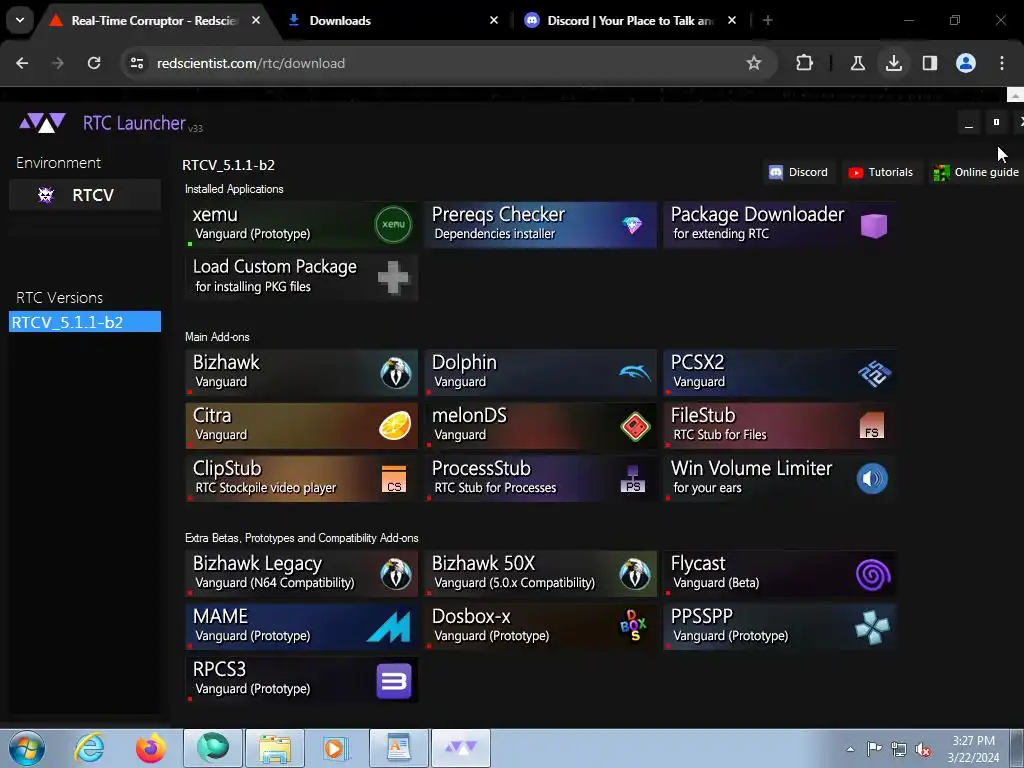Click the Bizhawk Vanguard hawk icon

[396, 374]
